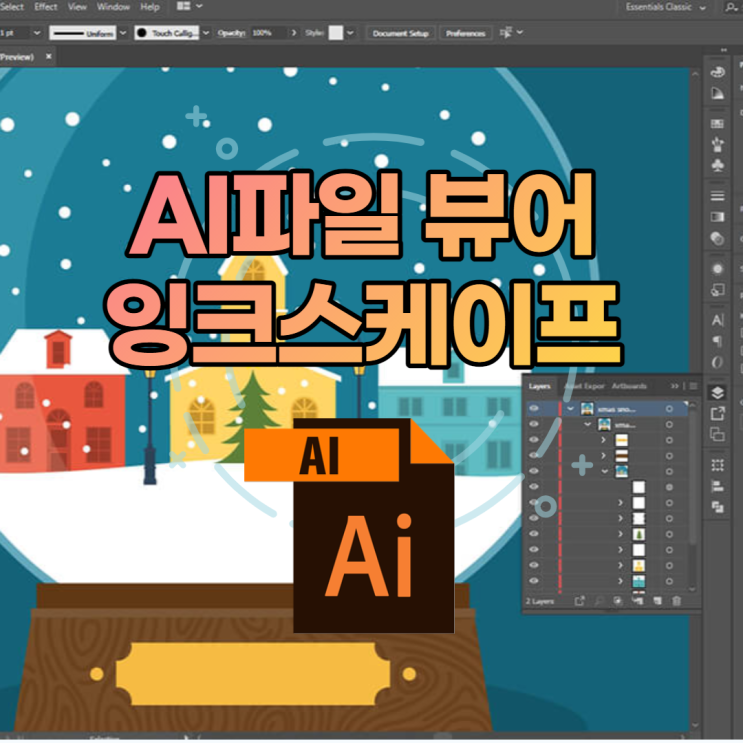Open the Color Guide panel icon
The width and height of the screenshot is (743, 743).
(717, 93)
